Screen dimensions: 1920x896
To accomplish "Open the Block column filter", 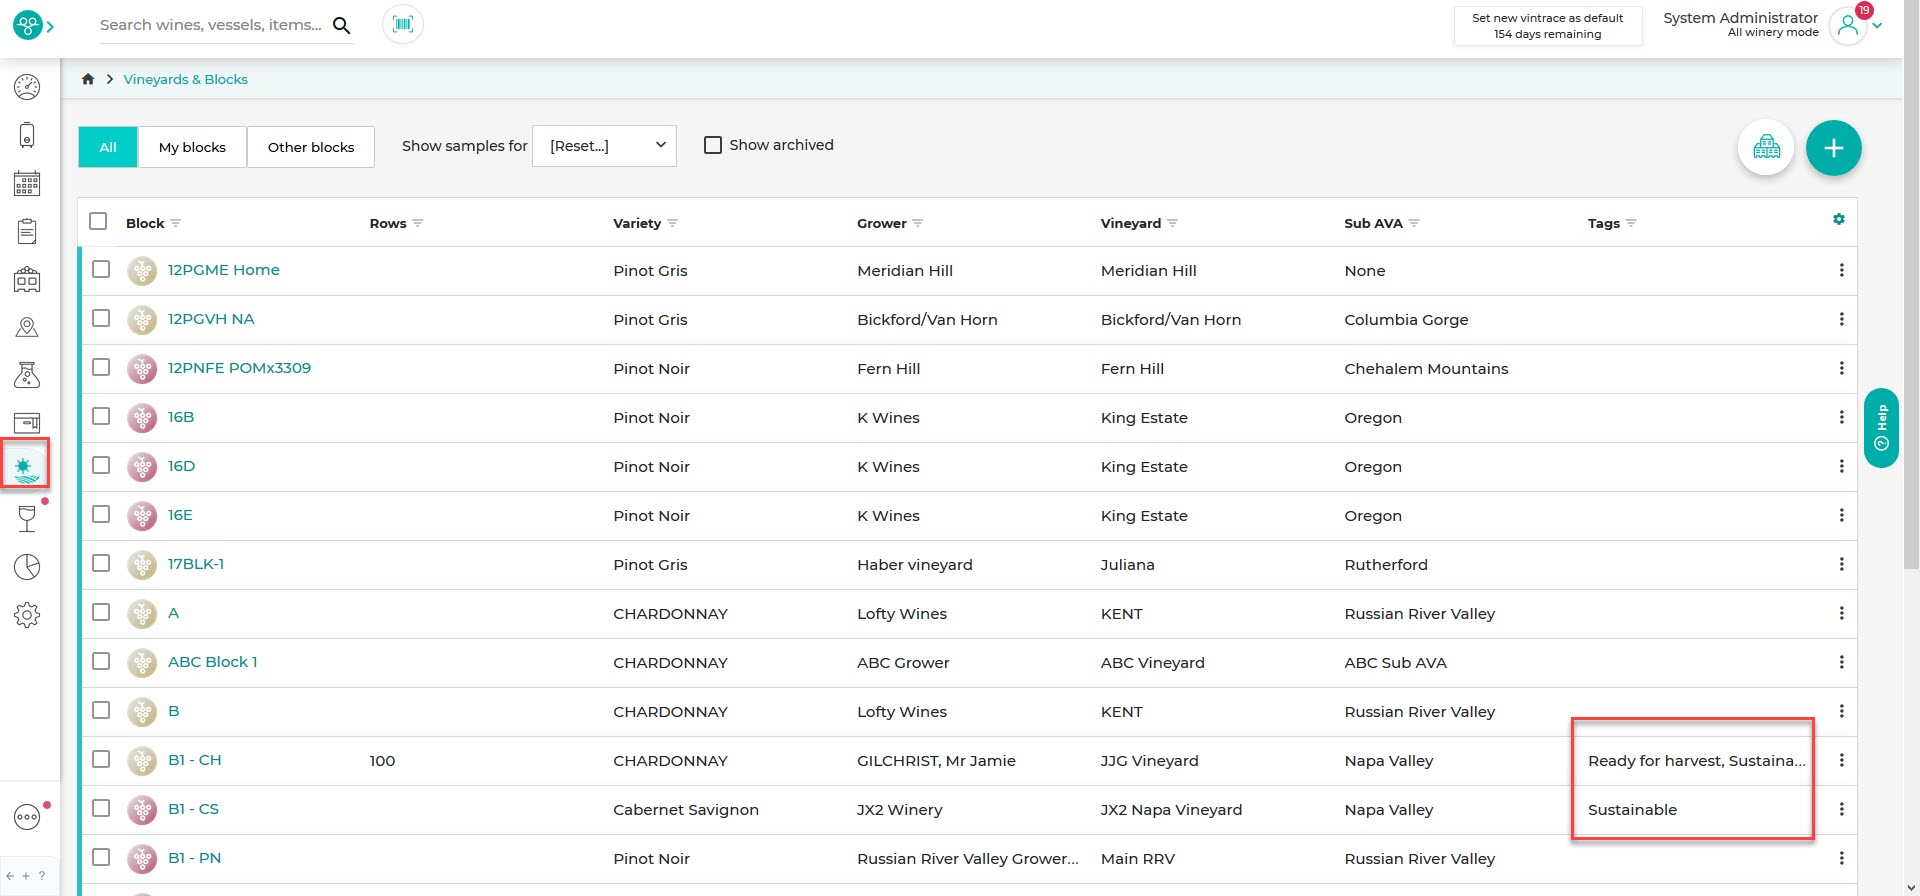I will [x=176, y=223].
